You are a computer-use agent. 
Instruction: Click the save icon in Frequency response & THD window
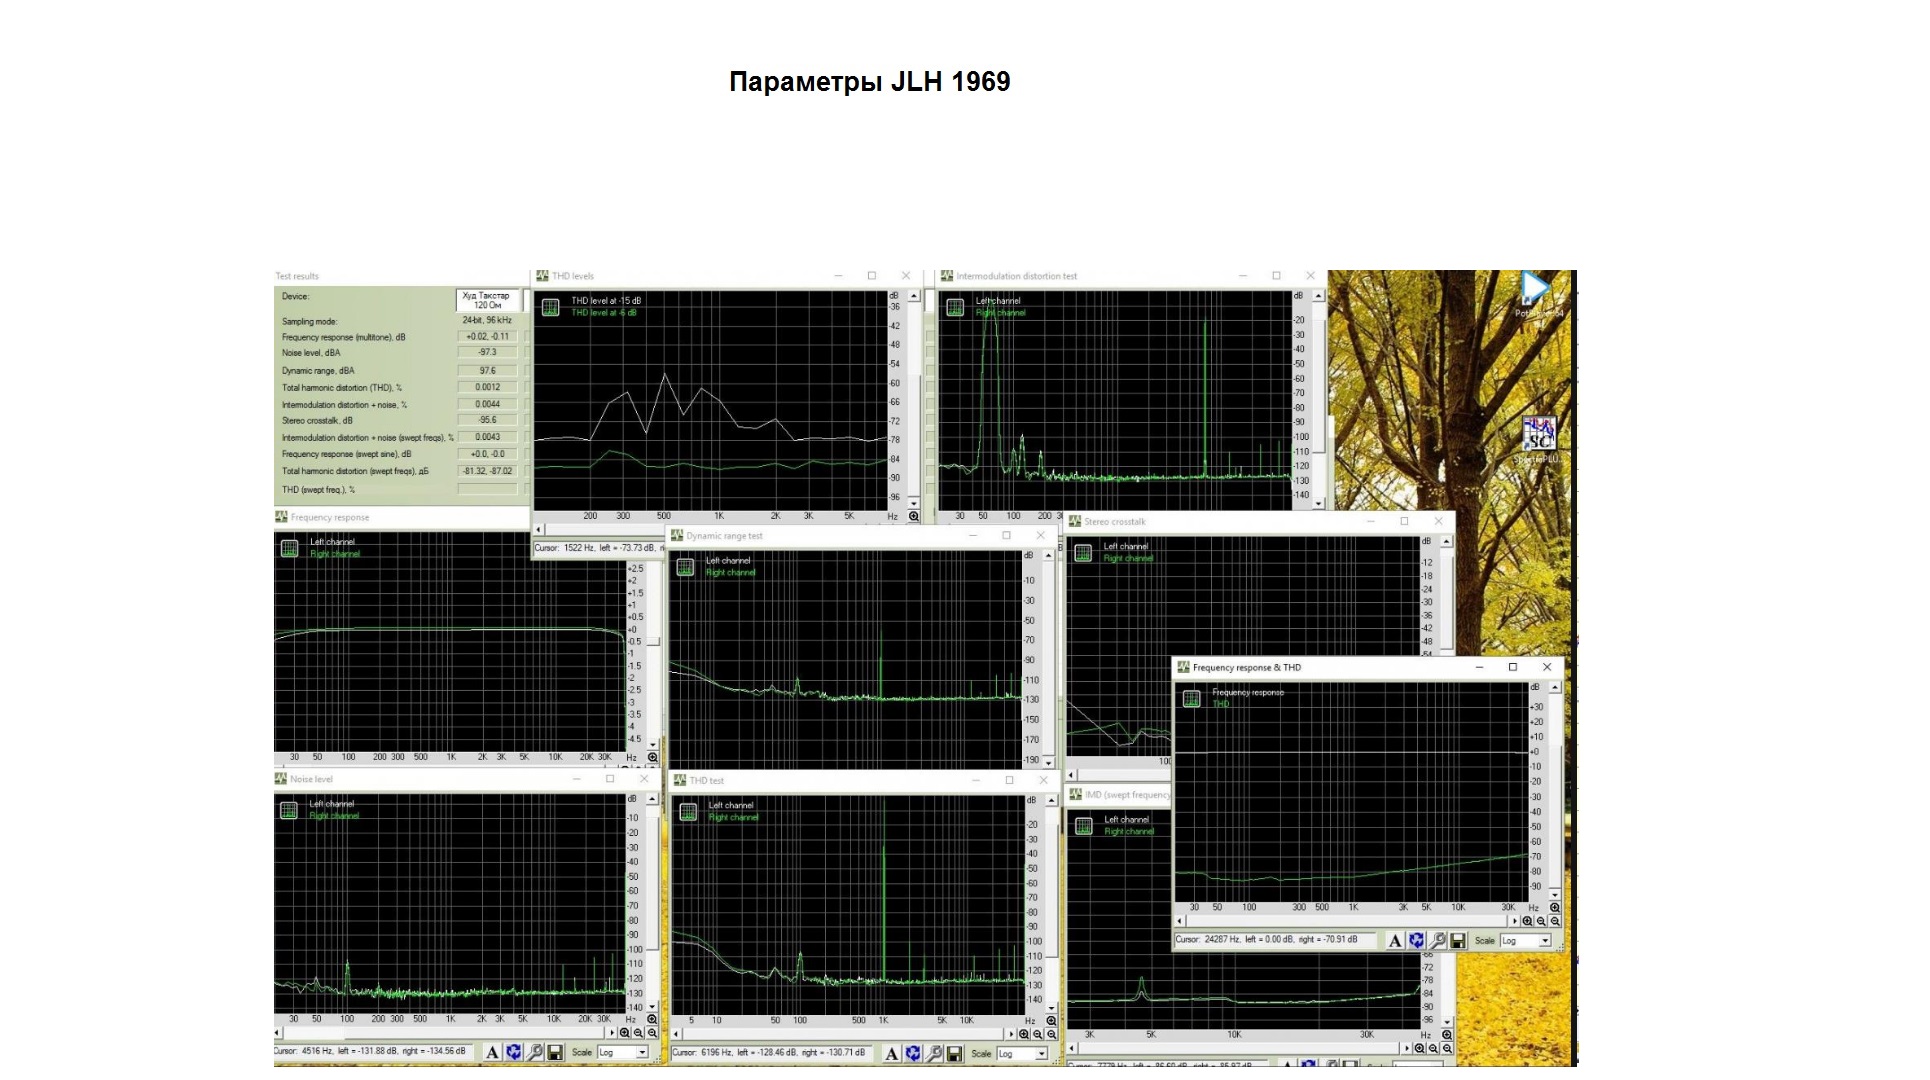(1458, 941)
